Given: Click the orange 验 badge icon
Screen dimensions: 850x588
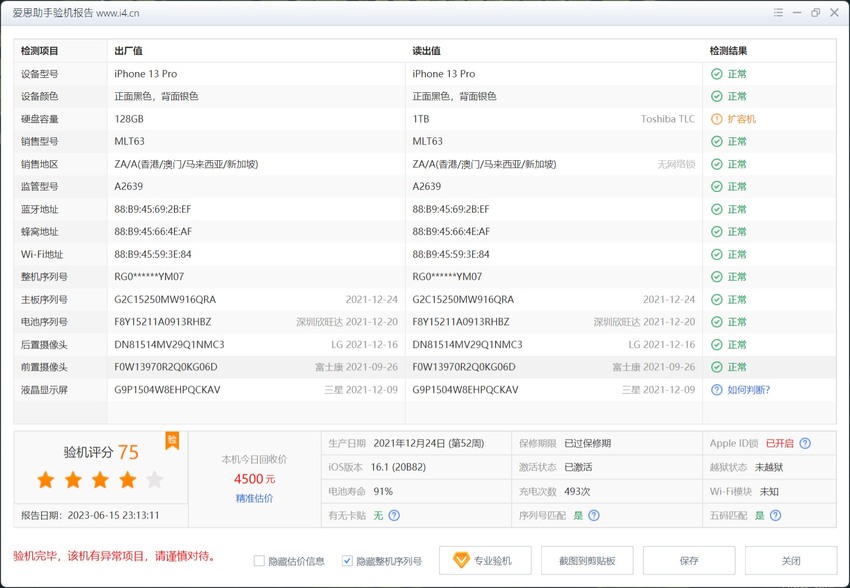Looking at the screenshot, I should click(172, 440).
